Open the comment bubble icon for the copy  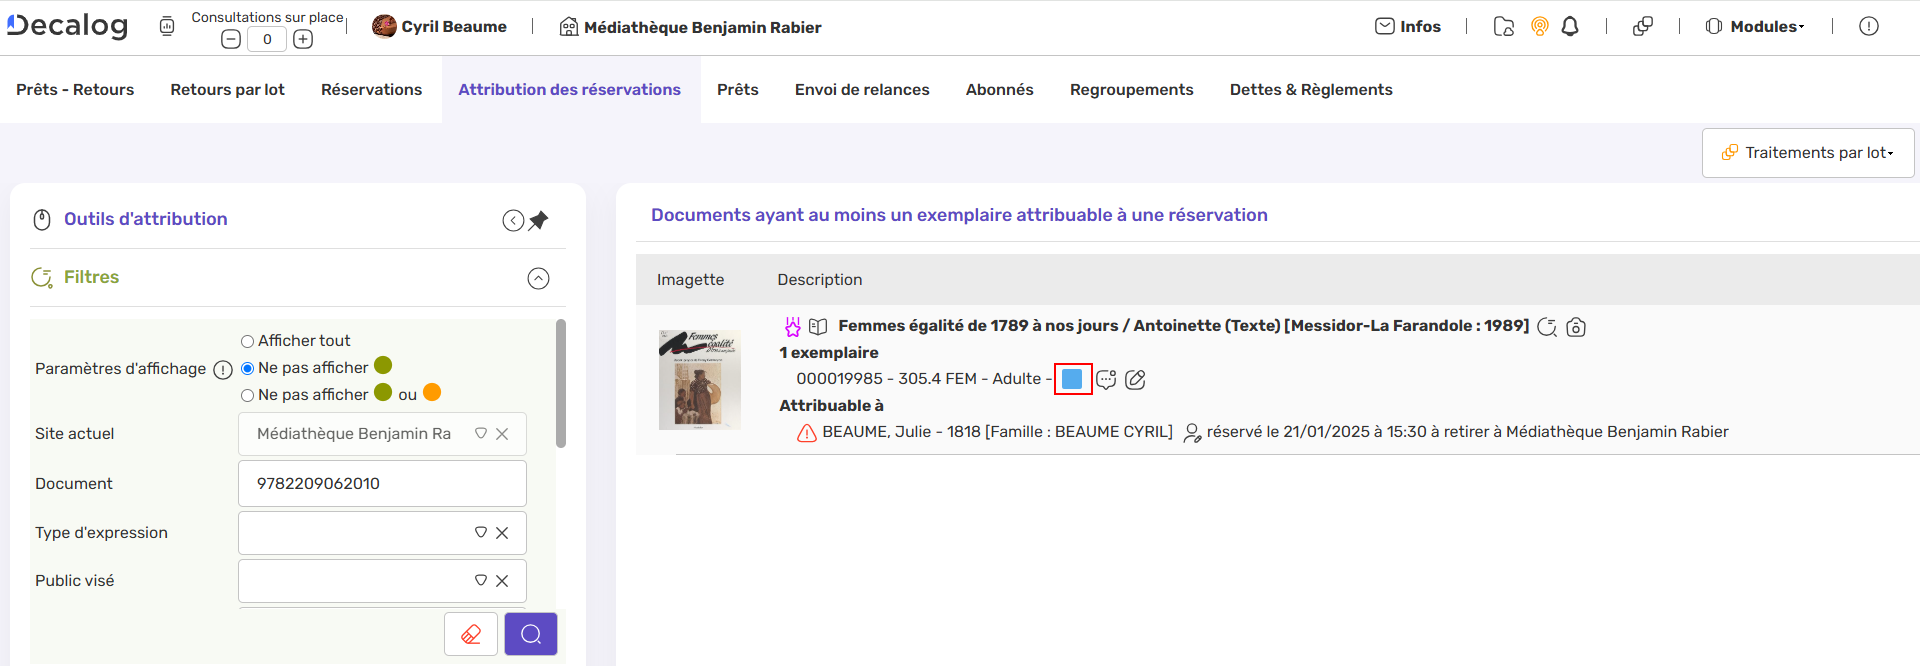[x=1106, y=379]
